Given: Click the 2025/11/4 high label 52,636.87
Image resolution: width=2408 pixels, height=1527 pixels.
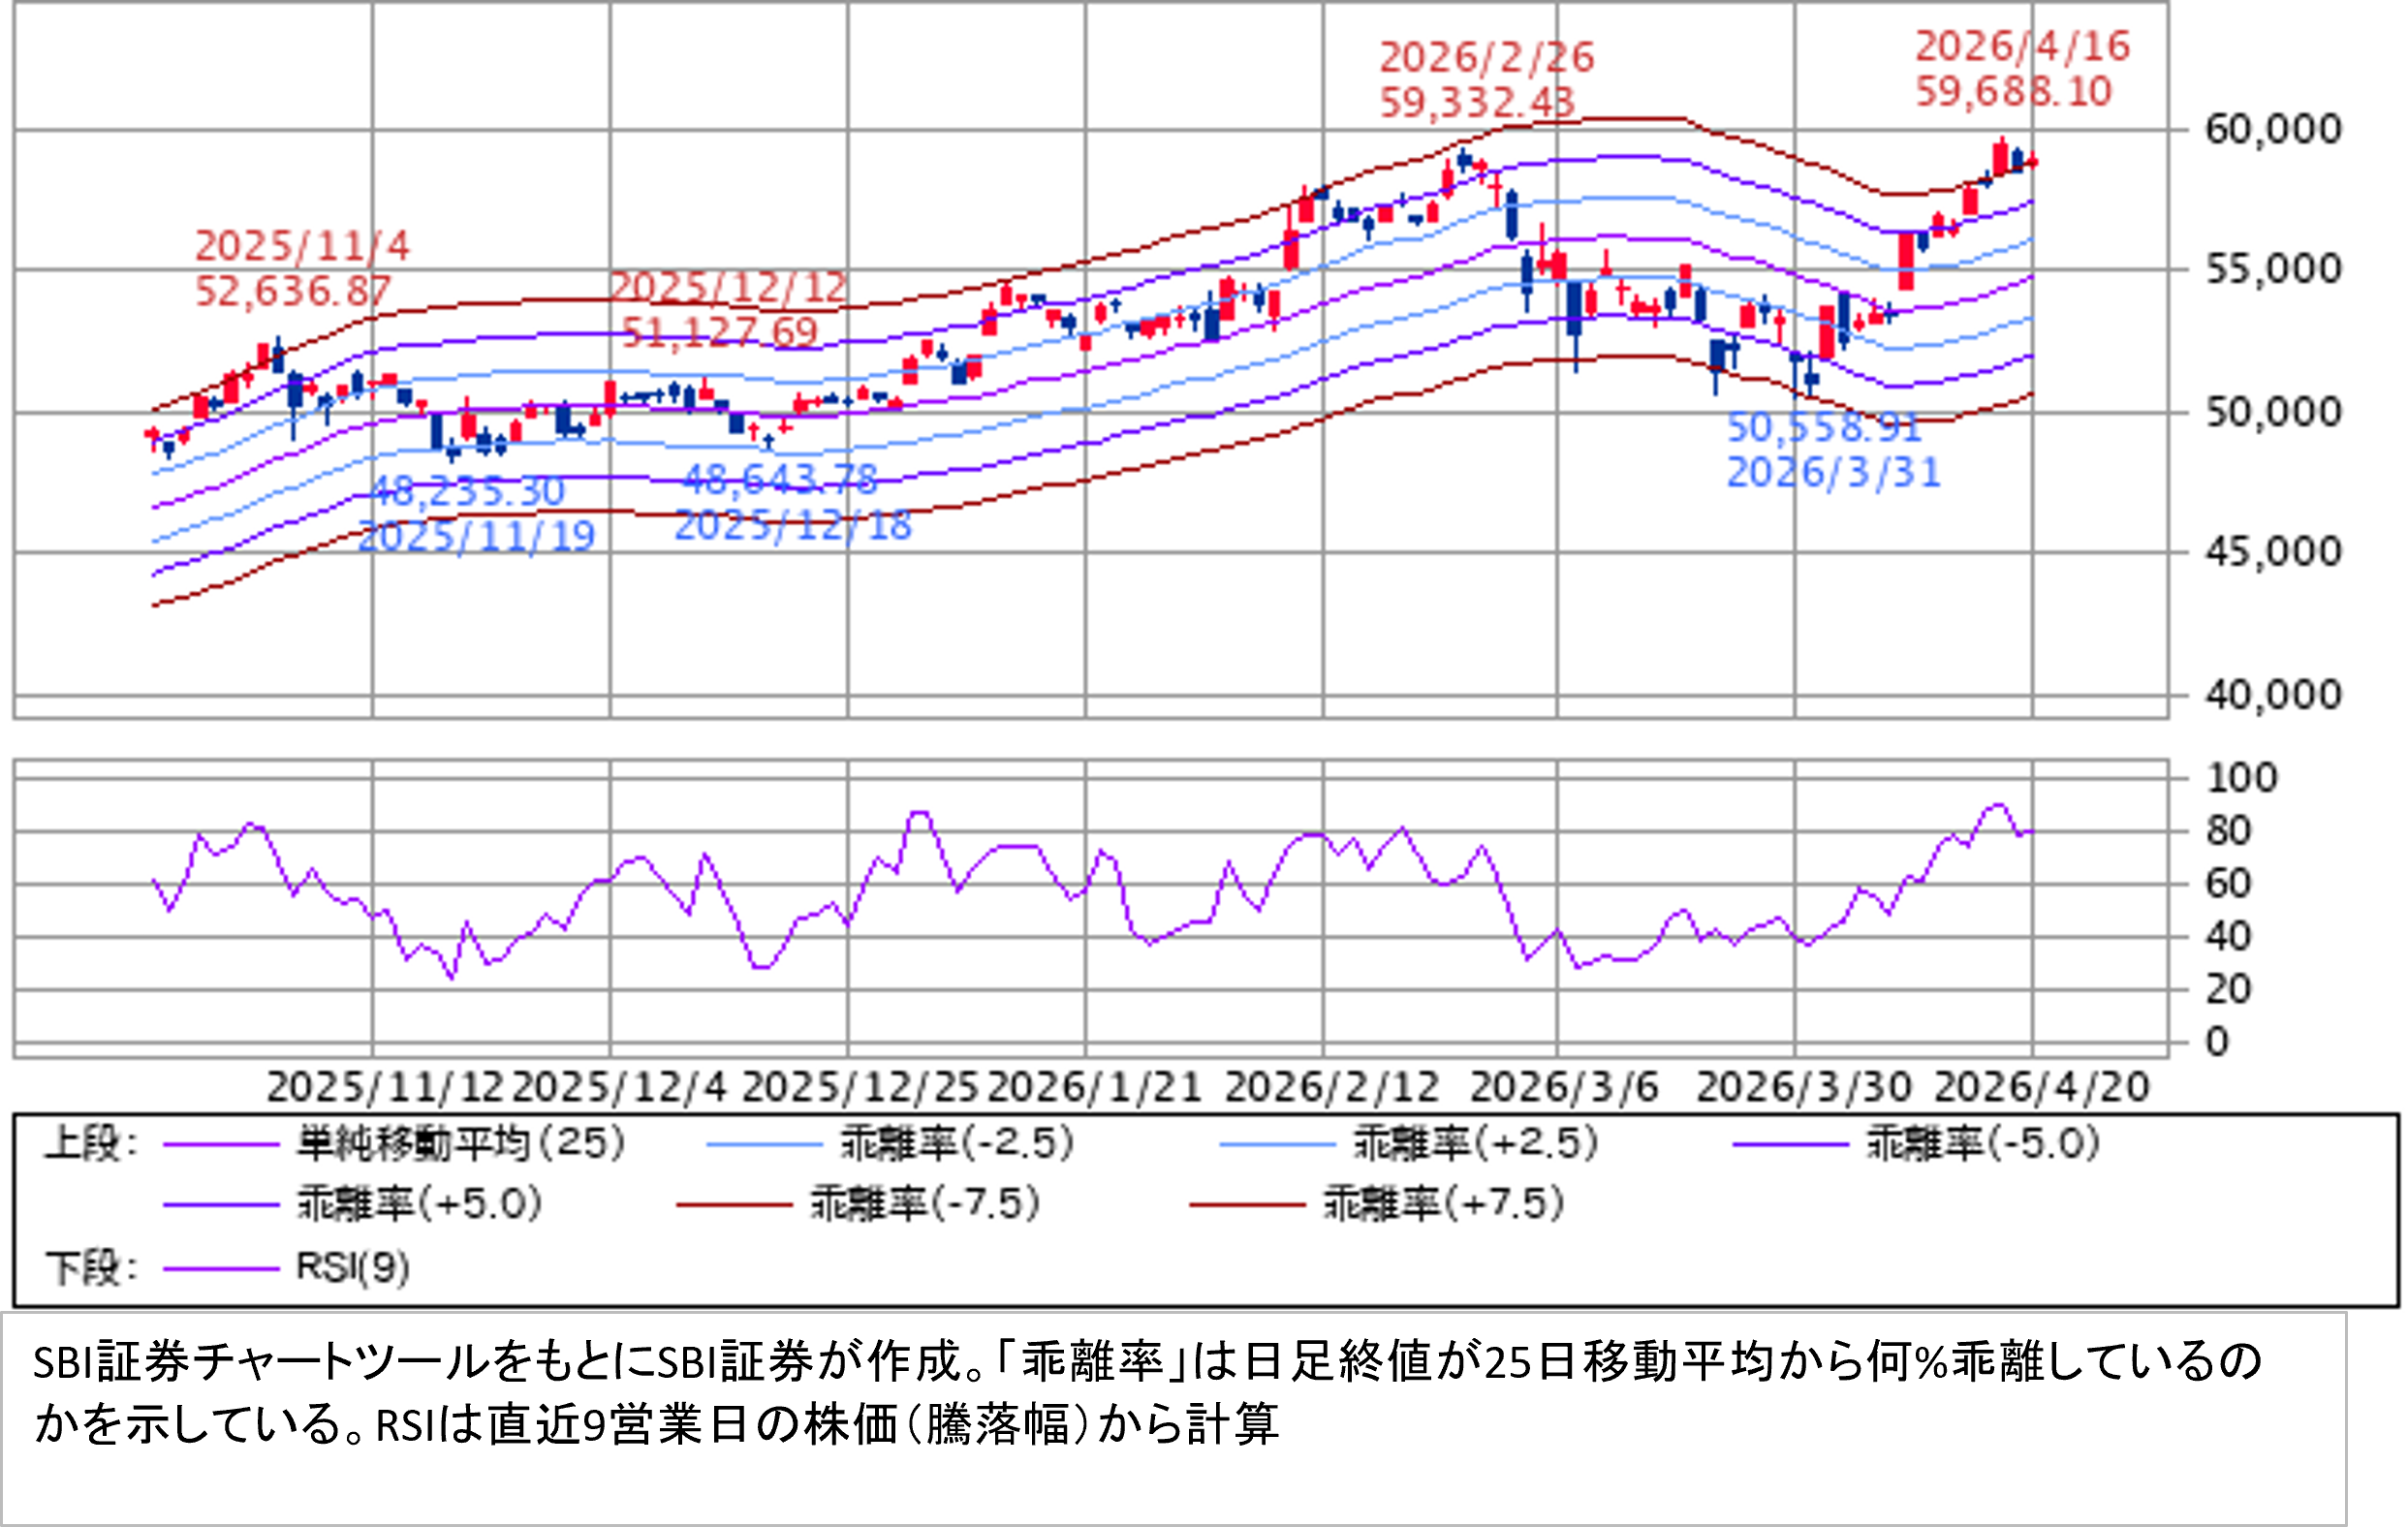Looking at the screenshot, I should 293,291.
